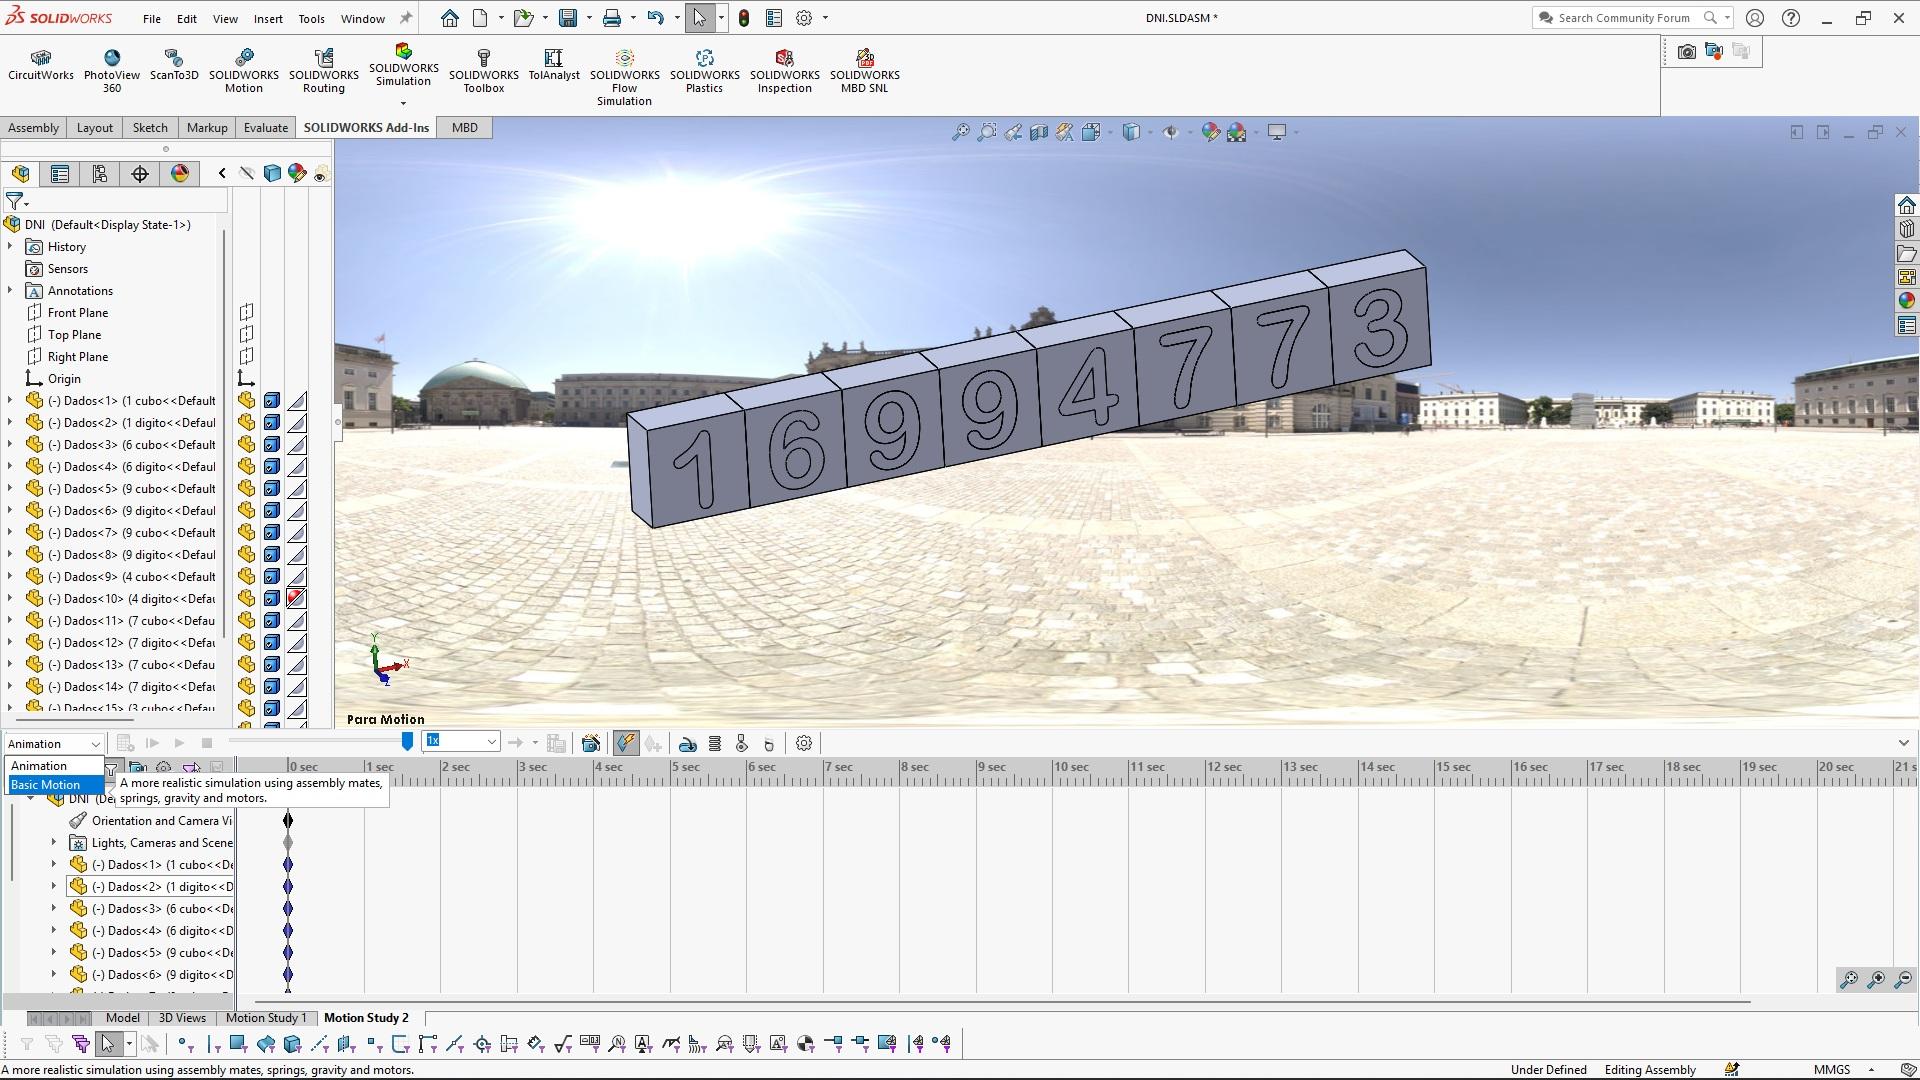Toggle transparency column for Dados<10>
This screenshot has height=1080, width=1920.
[296, 598]
